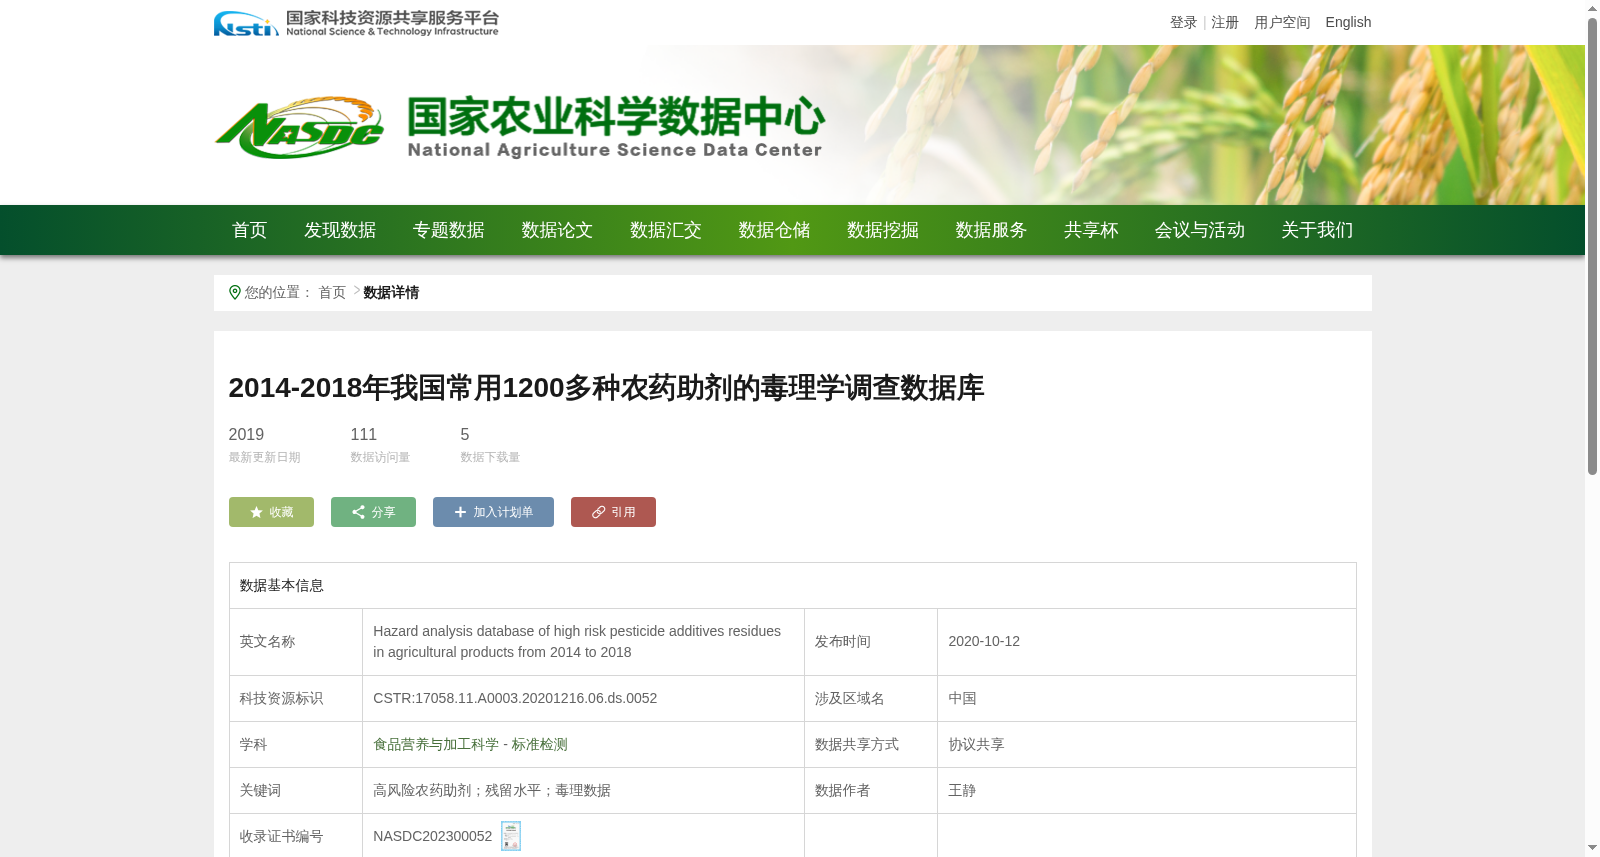Open the 用户空间 link
The width and height of the screenshot is (1600, 857).
(x=1282, y=22)
